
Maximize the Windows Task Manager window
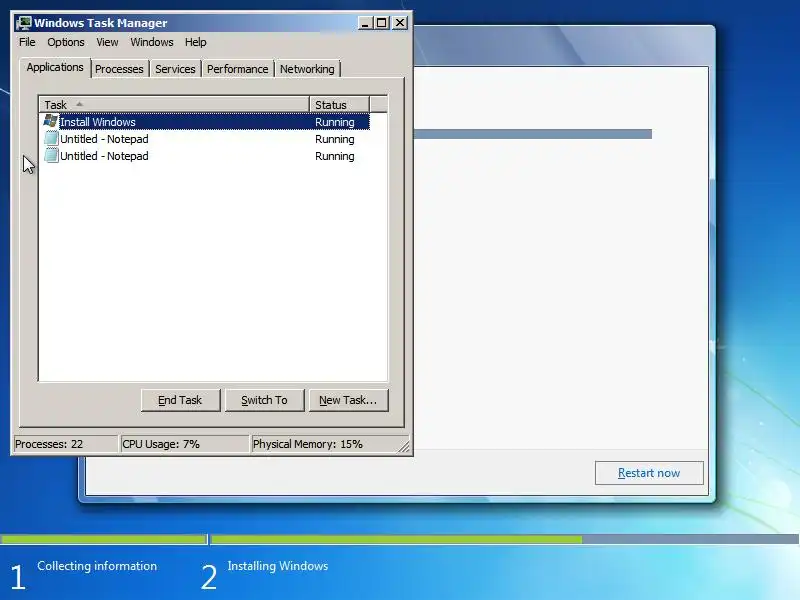click(x=382, y=23)
